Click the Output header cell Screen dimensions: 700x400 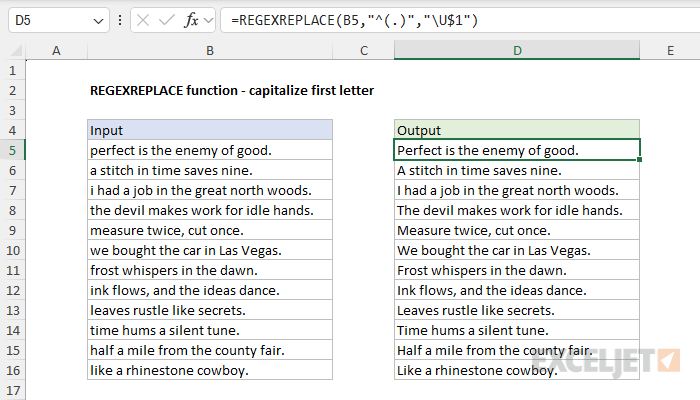point(517,130)
